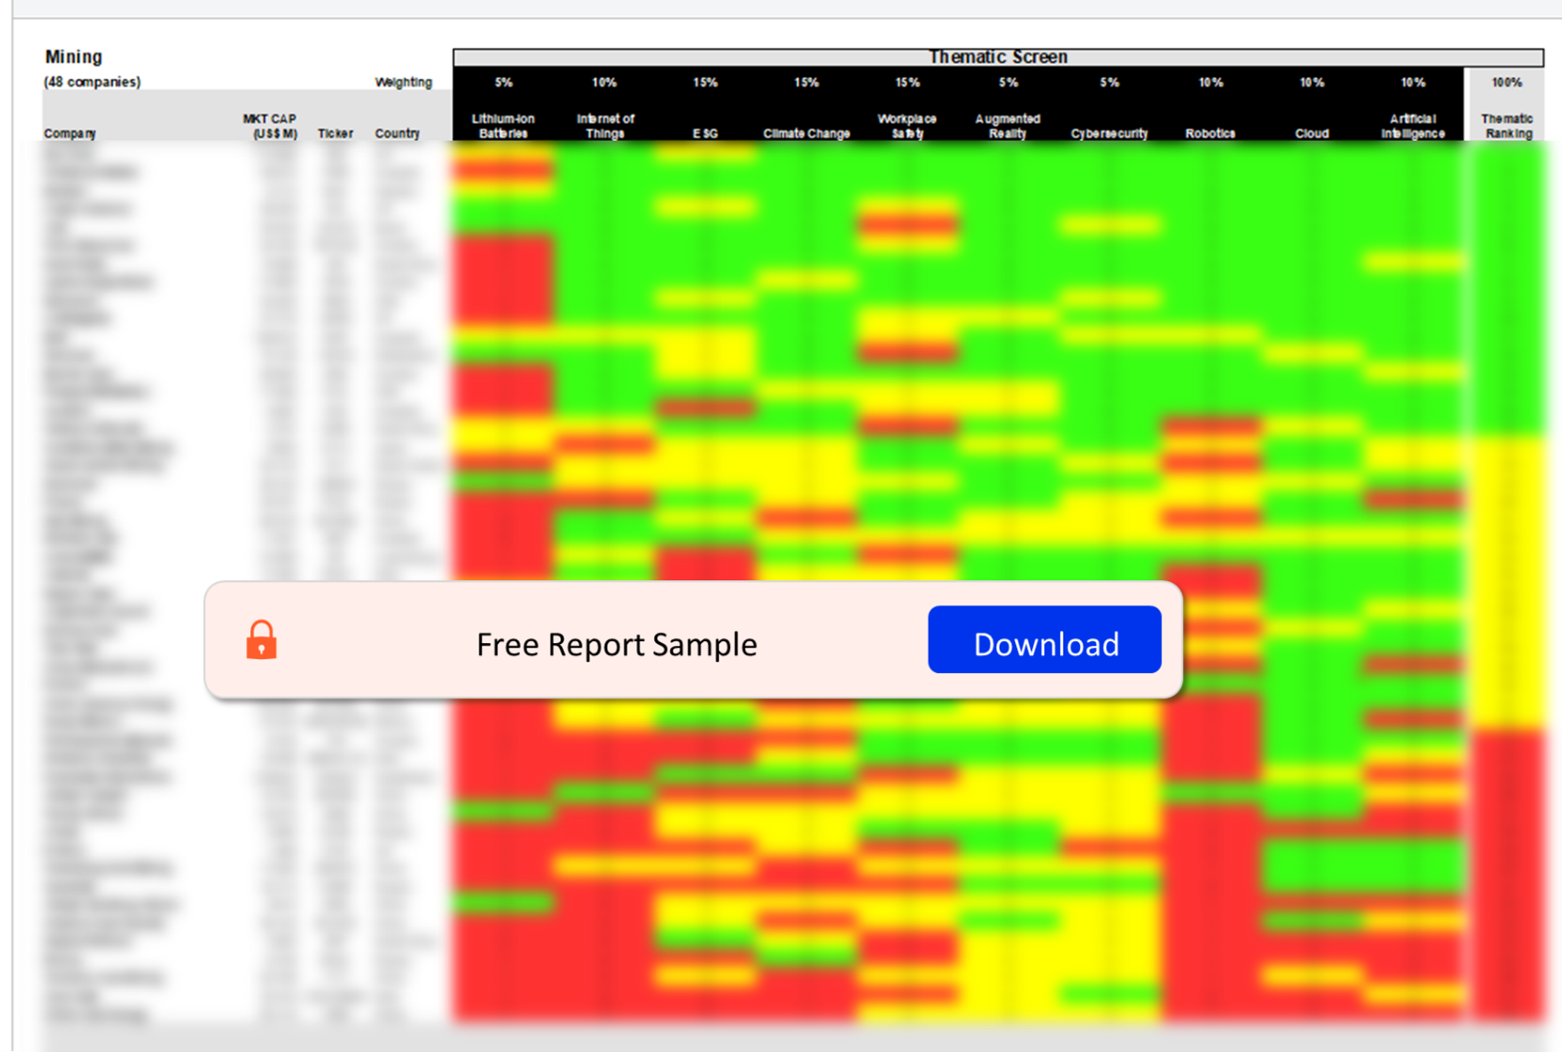Click the Thematic Ranking column header
This screenshot has height=1052, width=1562.
[x=1507, y=126]
